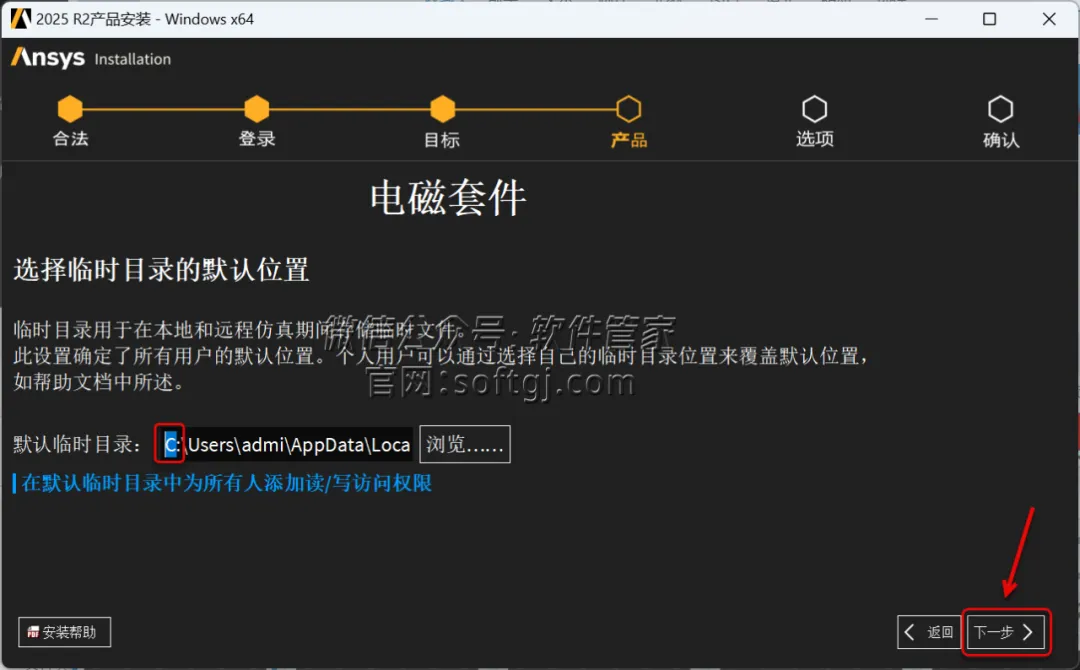Close the installer window
This screenshot has width=1080, height=670.
point(1049,19)
